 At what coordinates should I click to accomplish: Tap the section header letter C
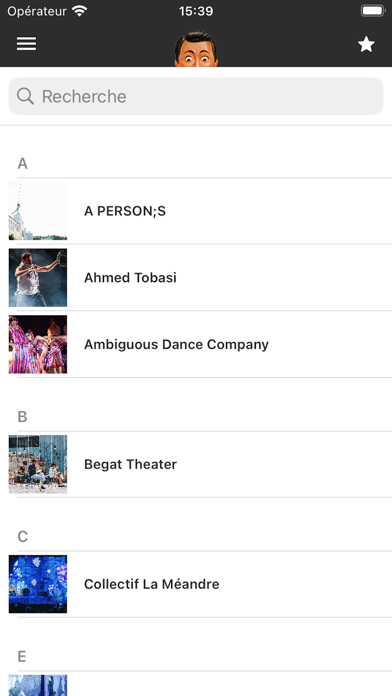click(x=23, y=537)
